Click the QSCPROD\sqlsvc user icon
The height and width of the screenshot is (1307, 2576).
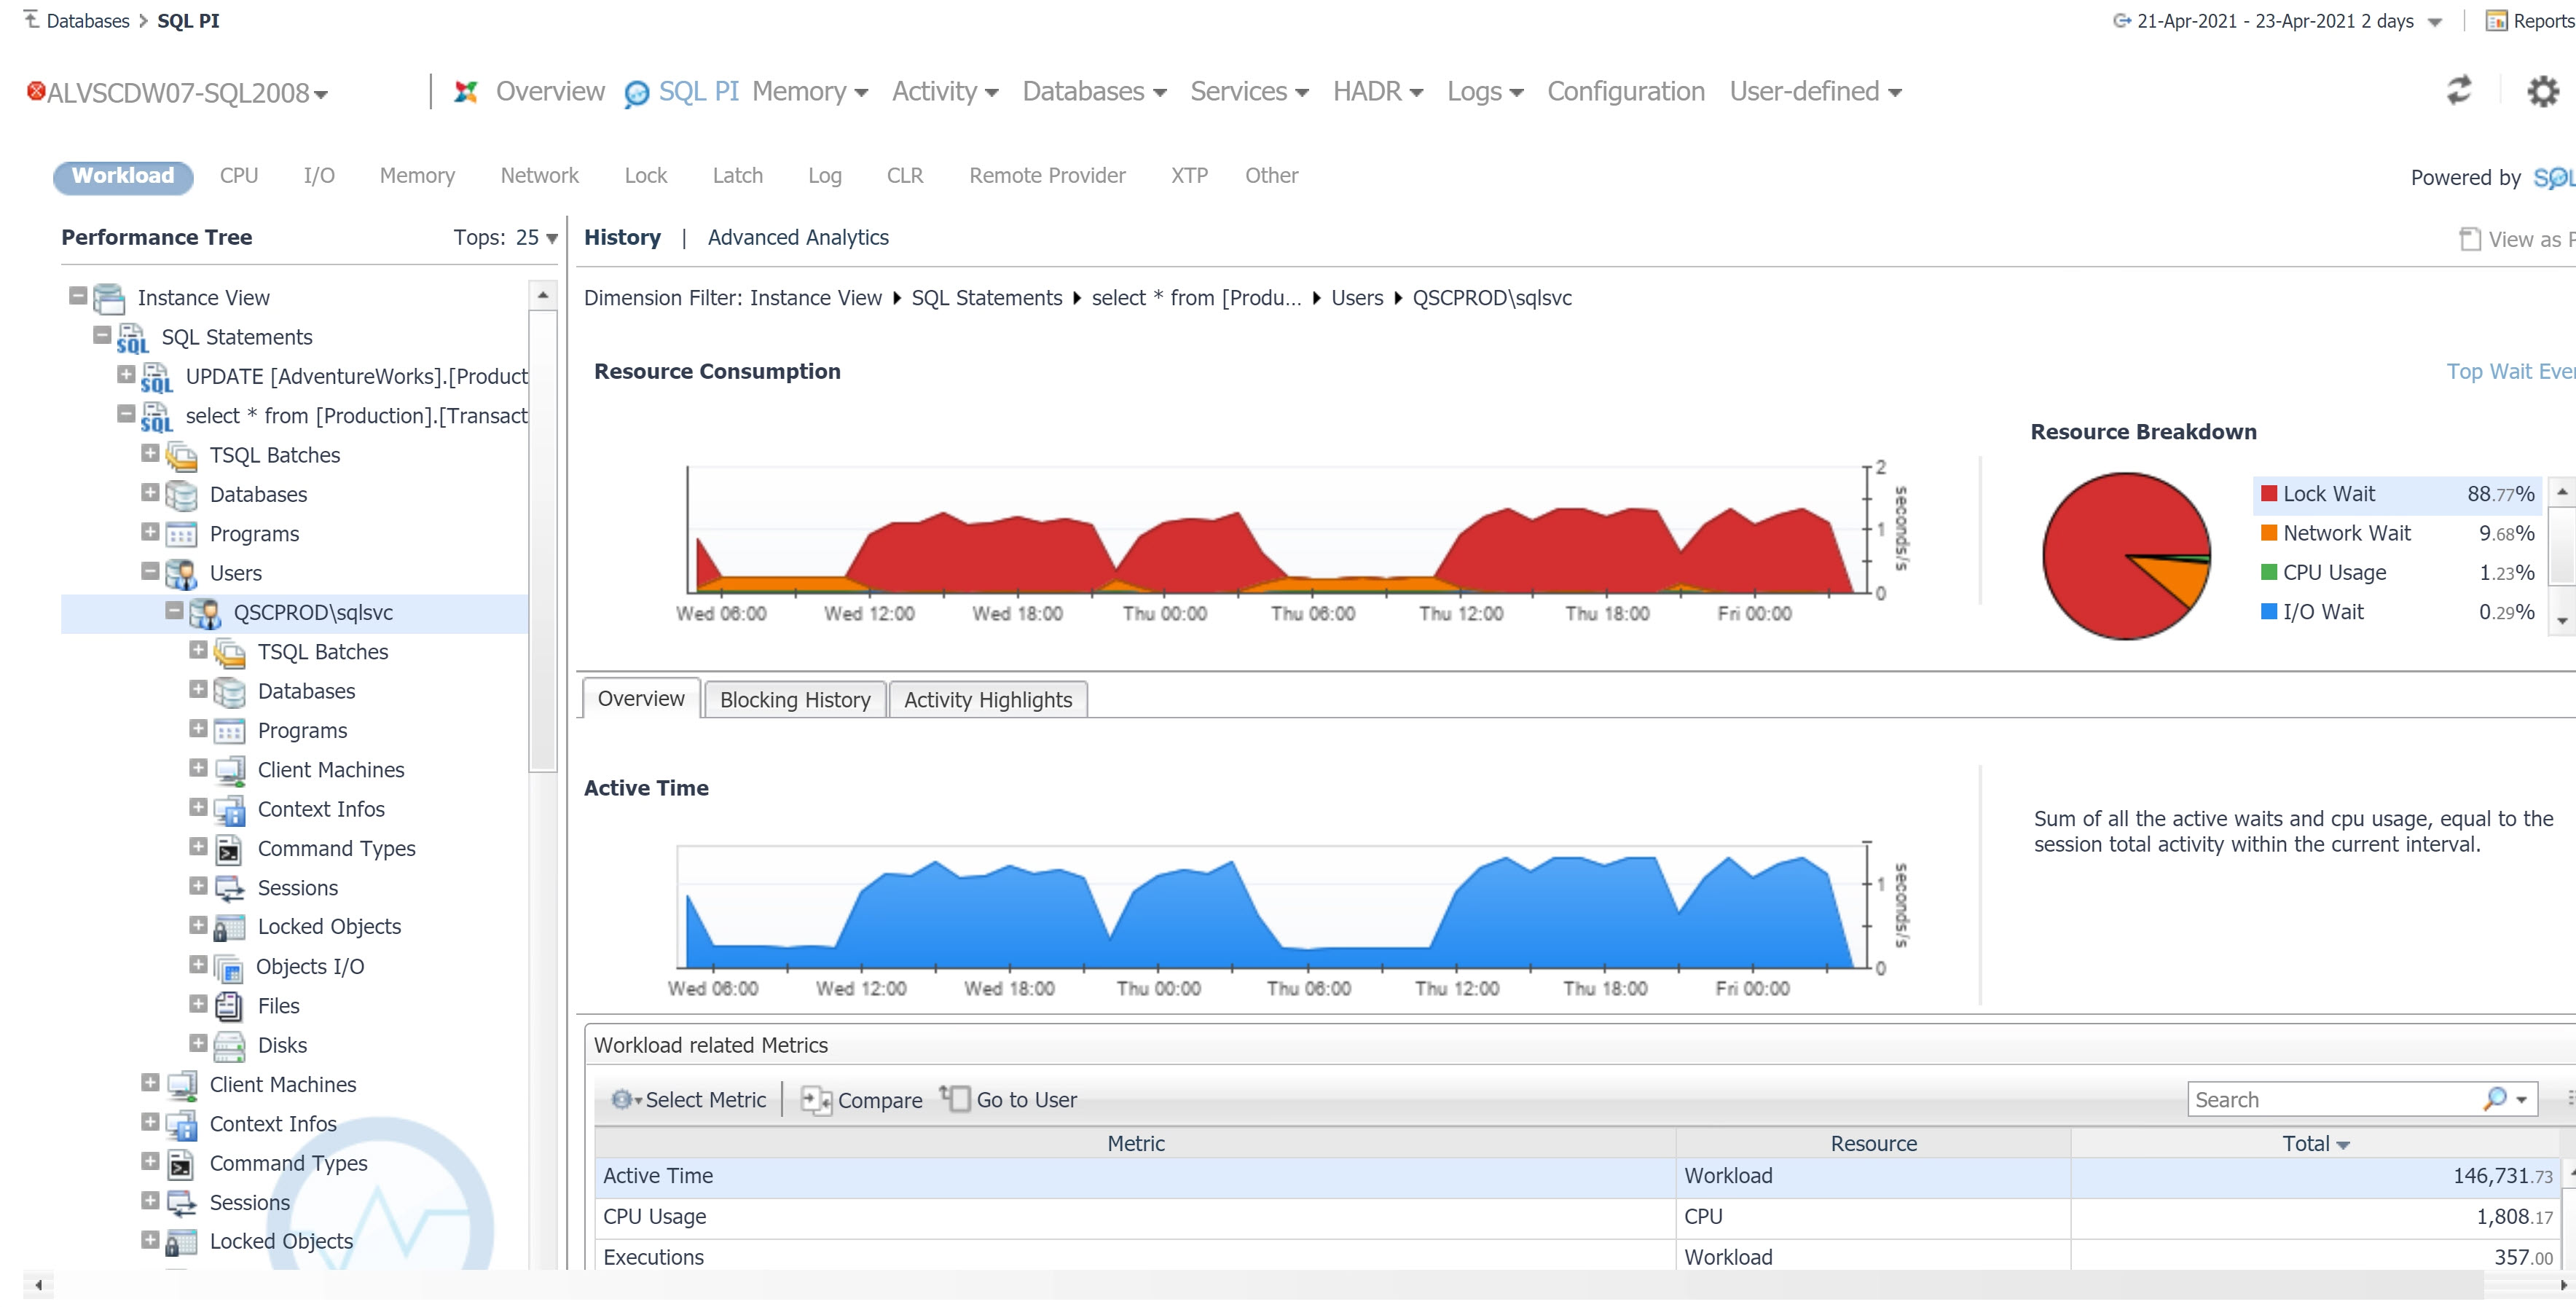(205, 613)
